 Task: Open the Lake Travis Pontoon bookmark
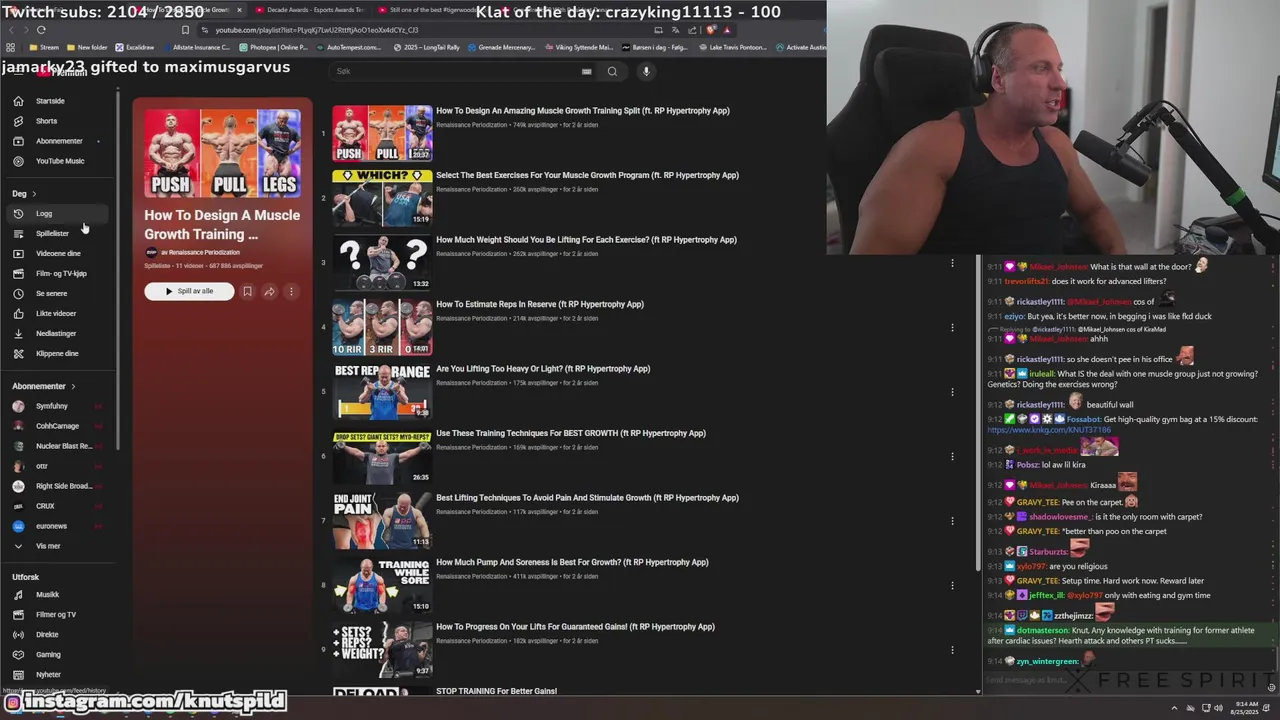(735, 47)
